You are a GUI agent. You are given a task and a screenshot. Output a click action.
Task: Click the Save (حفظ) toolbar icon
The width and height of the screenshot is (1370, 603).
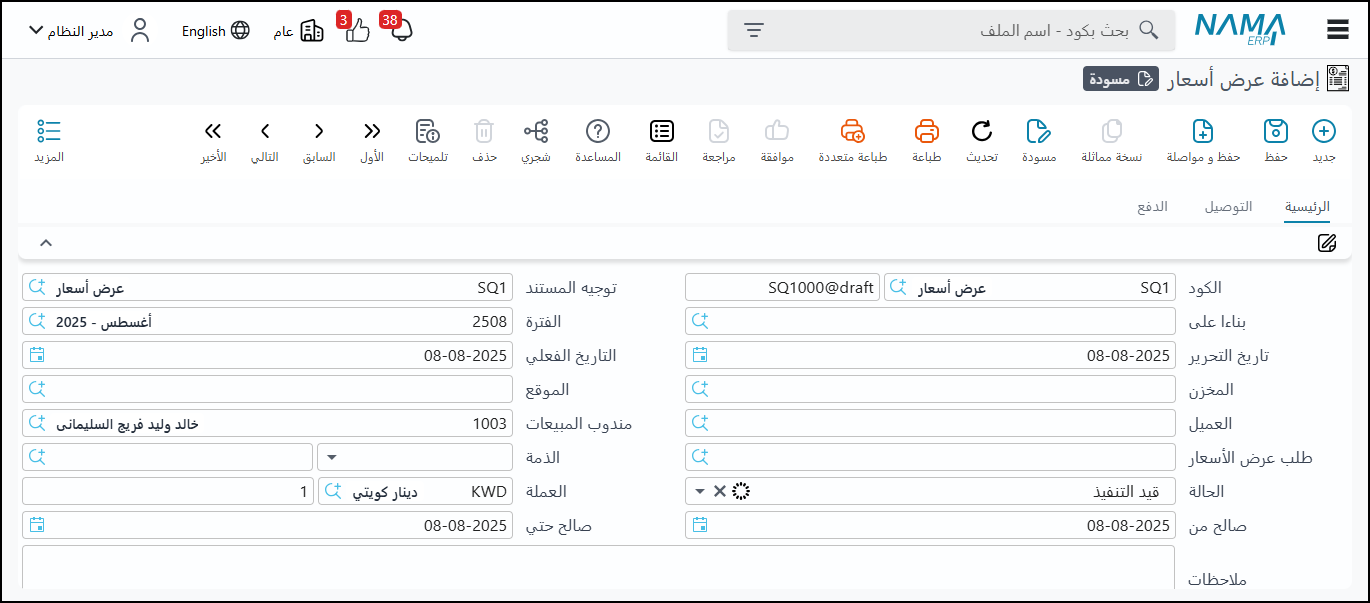coord(1275,132)
